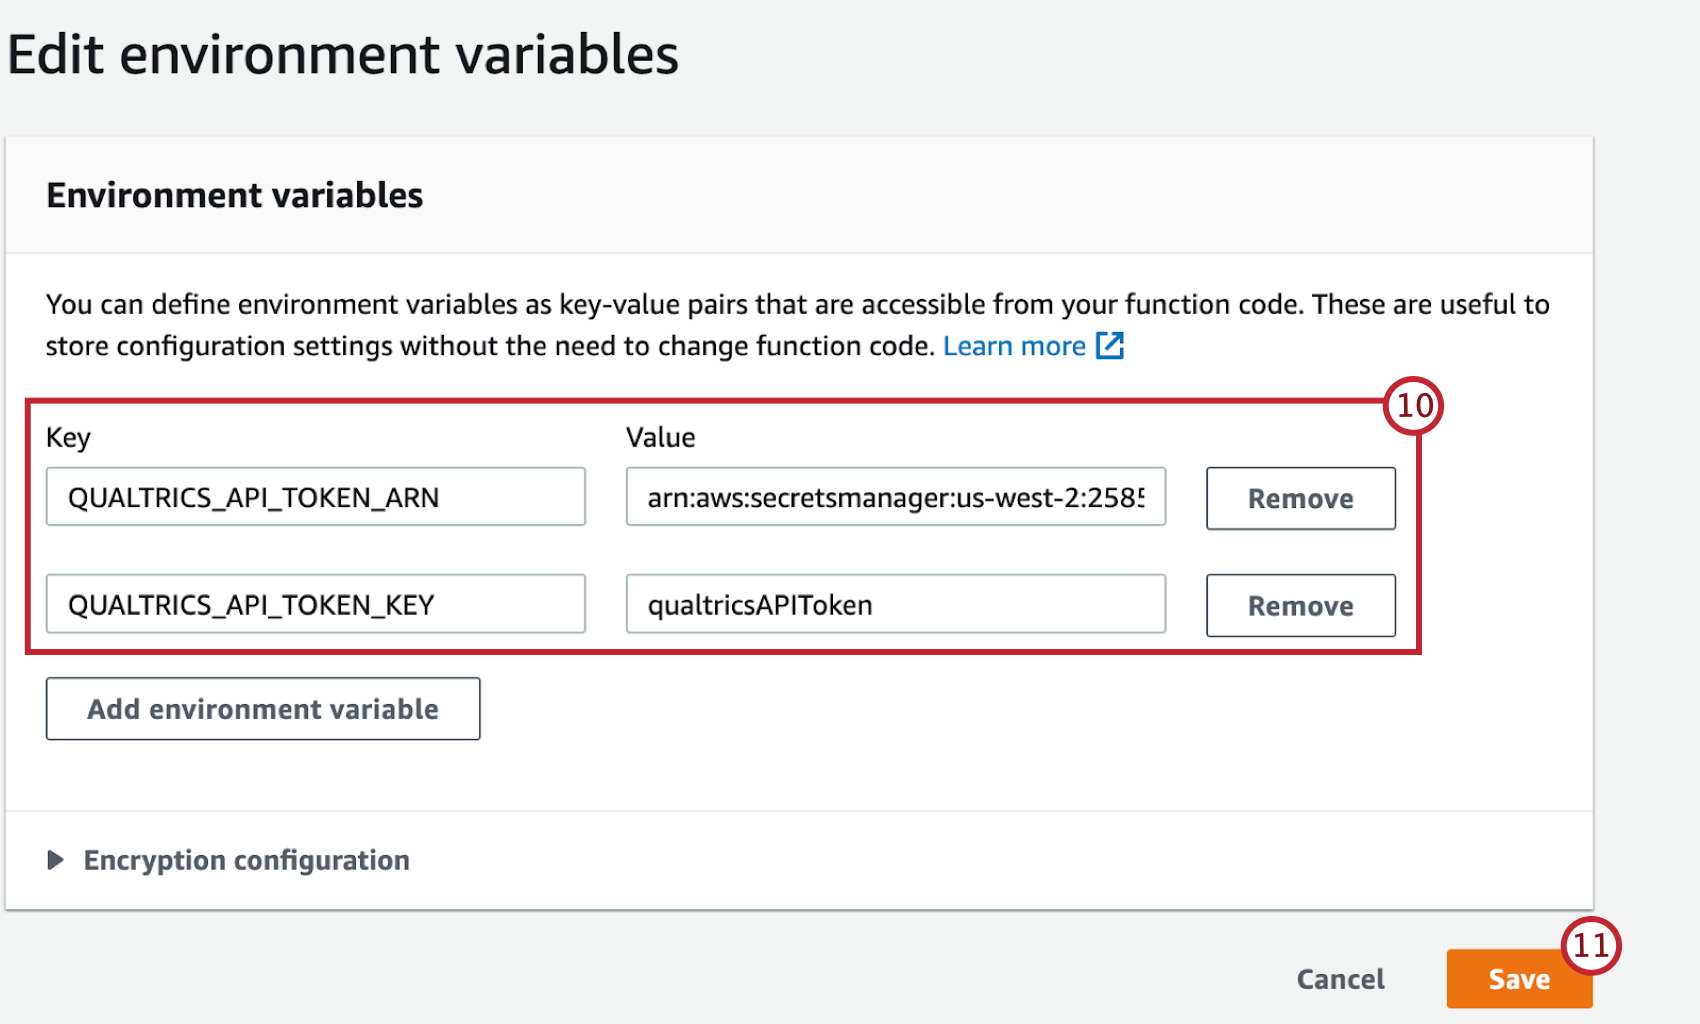1700x1024 pixels.
Task: Click the Key column label
Action: pos(68,437)
